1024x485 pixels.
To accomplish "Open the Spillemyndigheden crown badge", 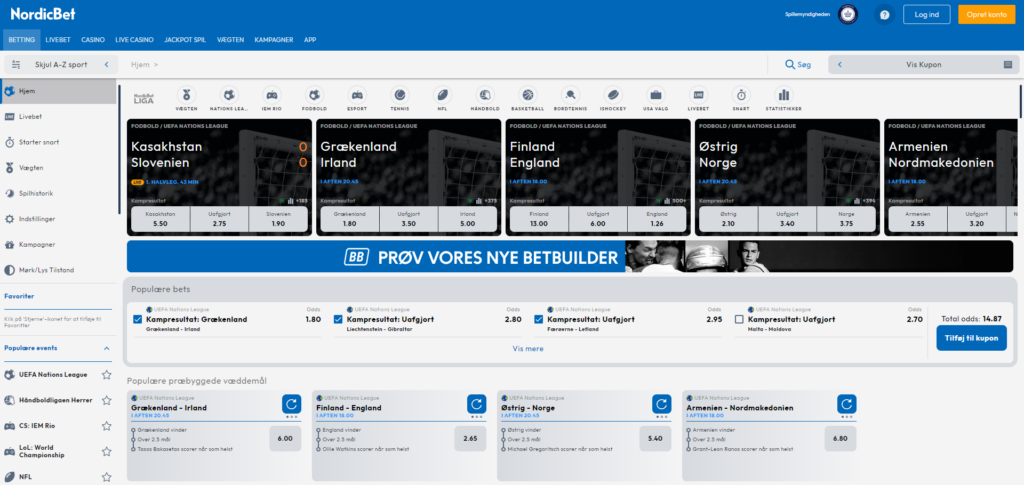I will click(x=848, y=14).
